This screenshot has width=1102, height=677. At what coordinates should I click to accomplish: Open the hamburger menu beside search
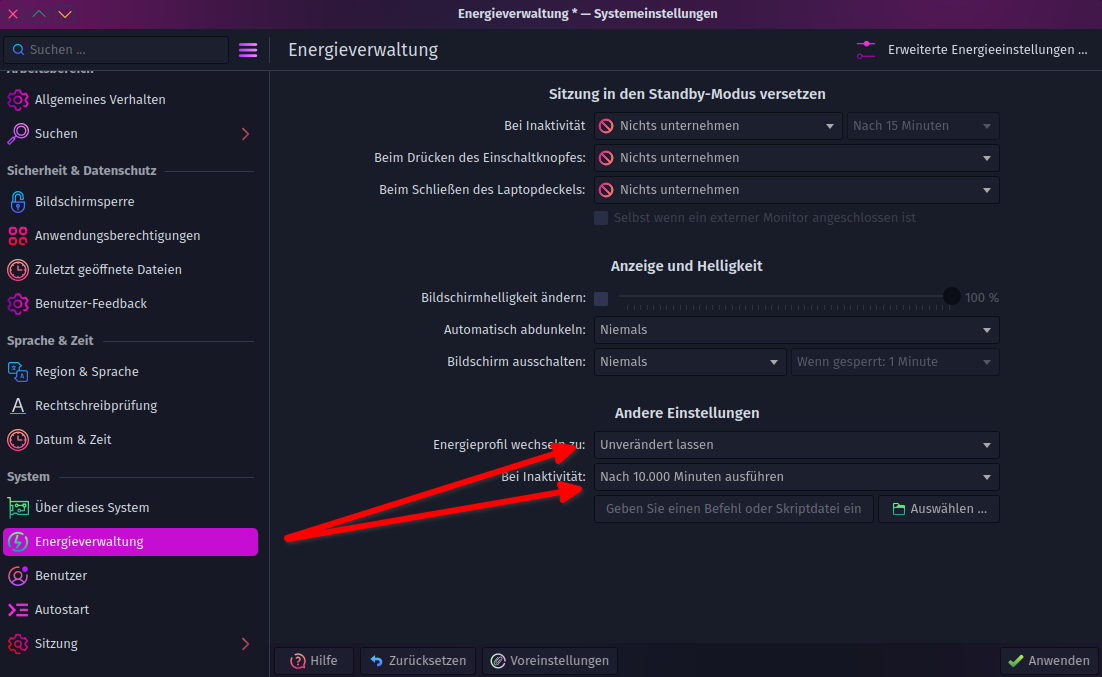247,50
